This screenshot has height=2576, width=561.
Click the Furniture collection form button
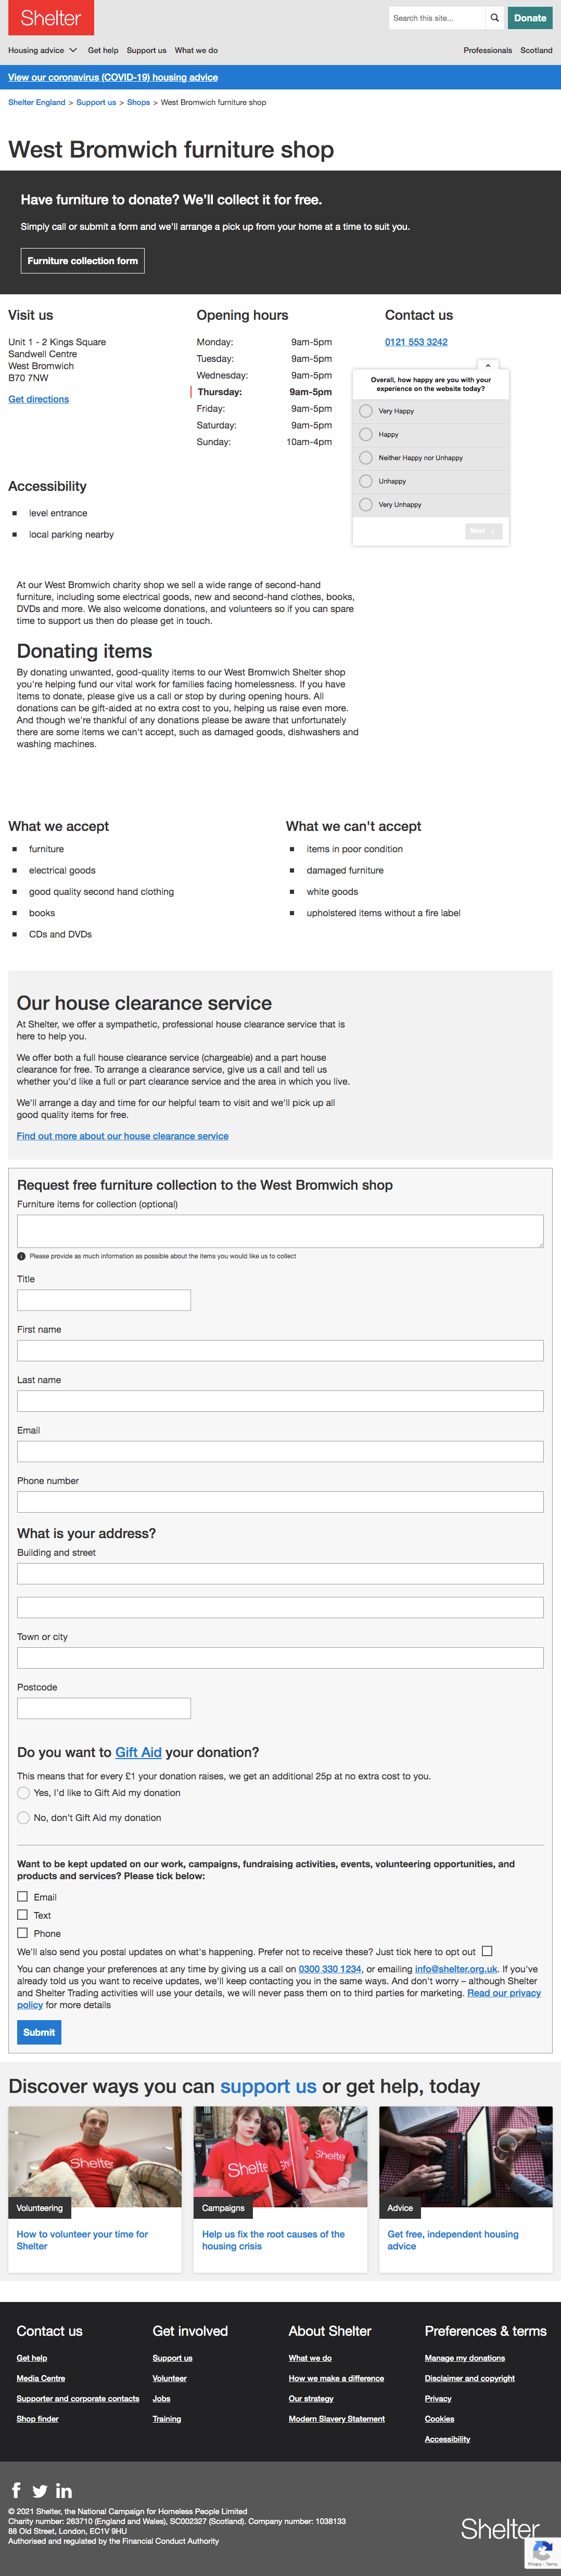click(83, 261)
